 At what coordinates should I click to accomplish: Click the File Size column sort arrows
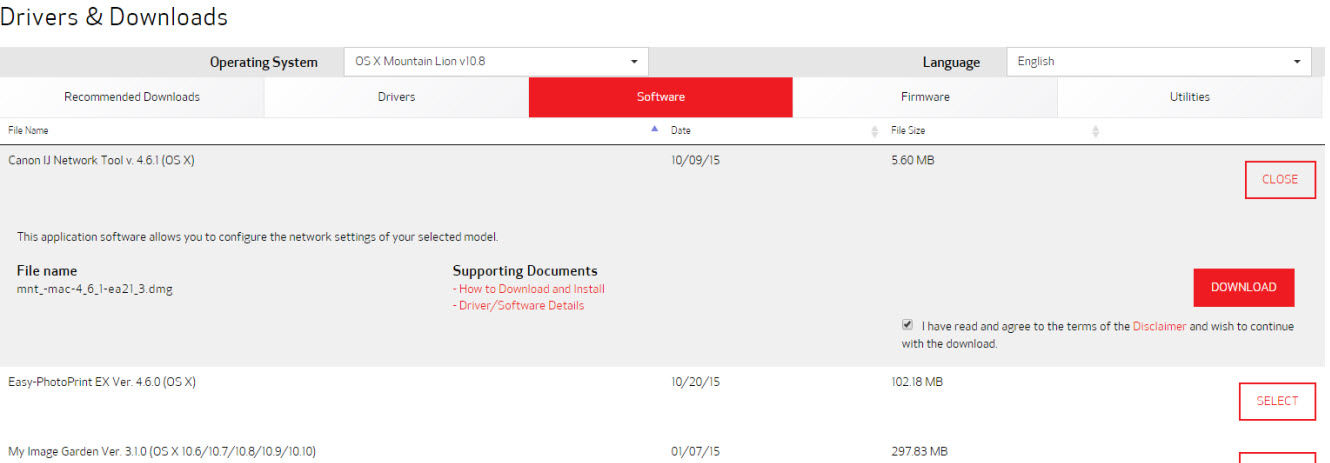point(1095,131)
